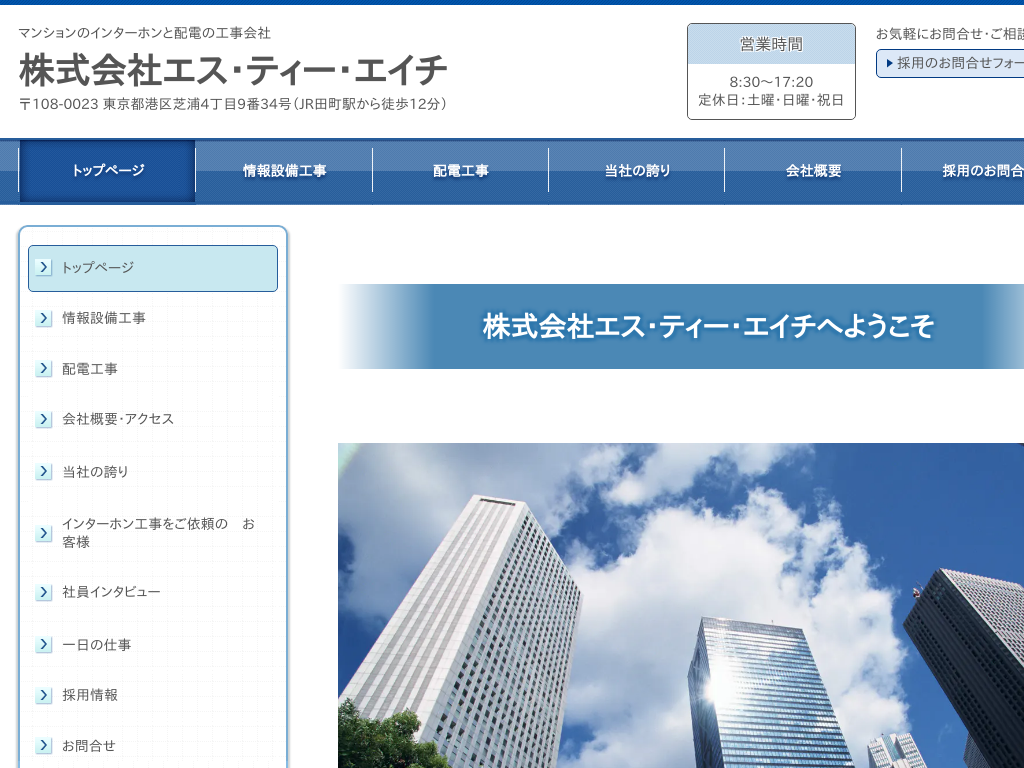Click the skyscraper photo on the main page

[x=680, y=605]
